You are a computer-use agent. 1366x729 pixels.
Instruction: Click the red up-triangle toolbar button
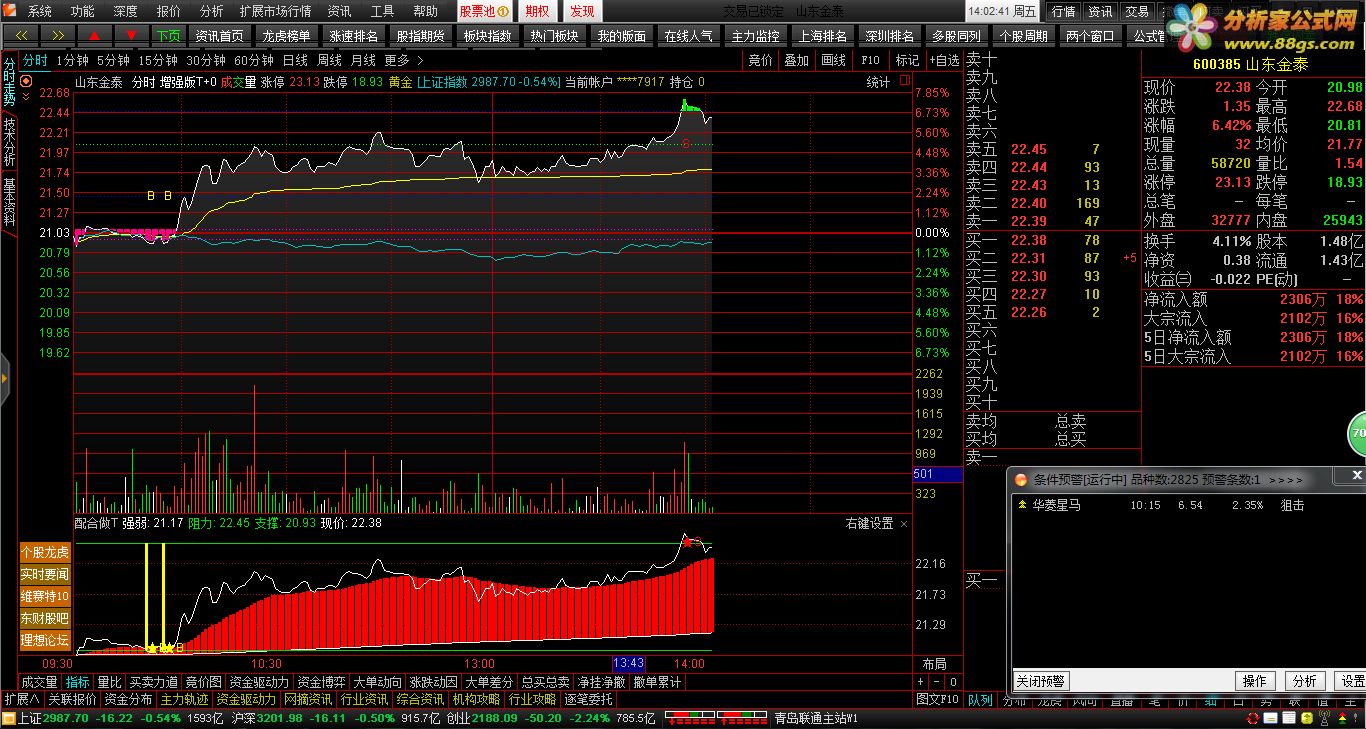pos(94,35)
